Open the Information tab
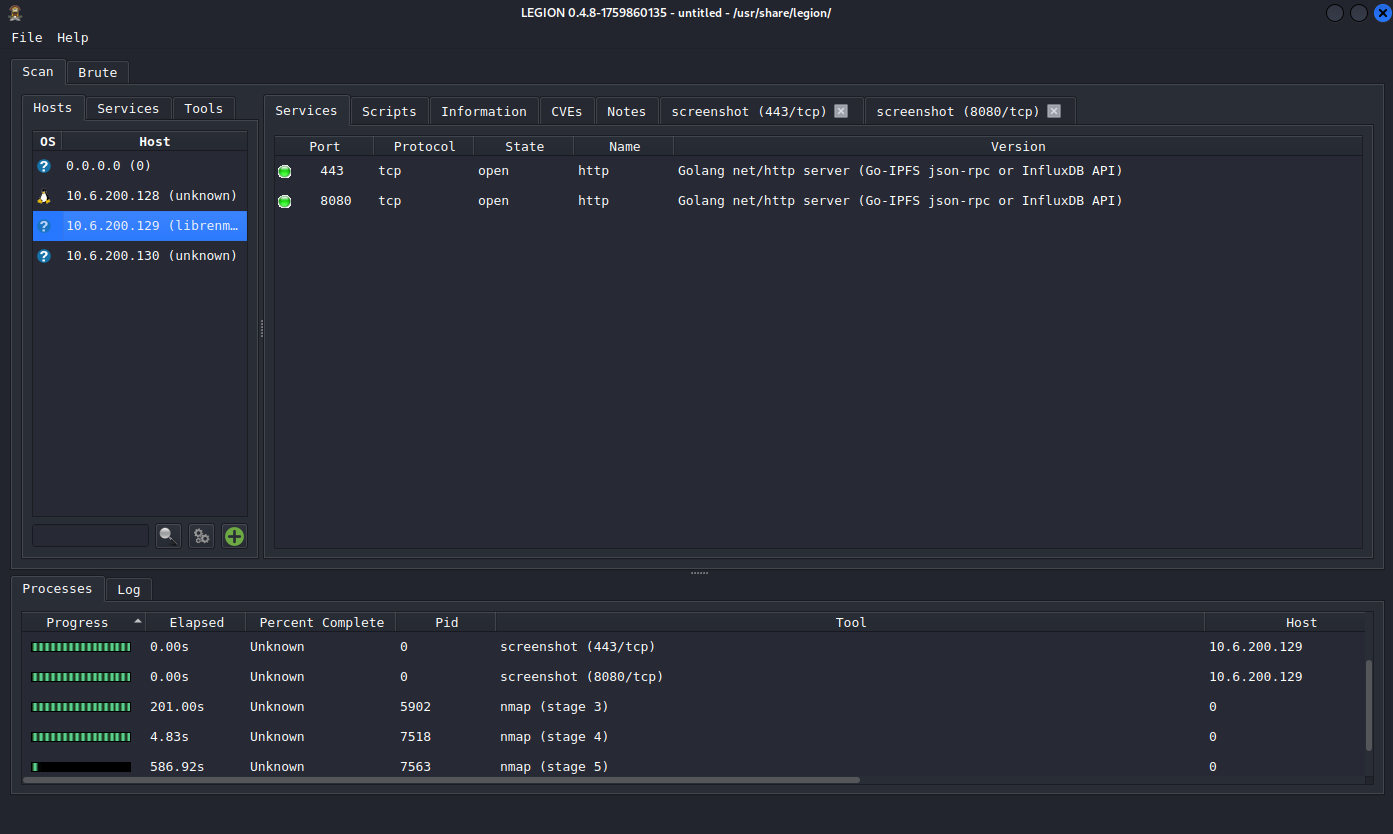The image size is (1393, 834). [484, 111]
